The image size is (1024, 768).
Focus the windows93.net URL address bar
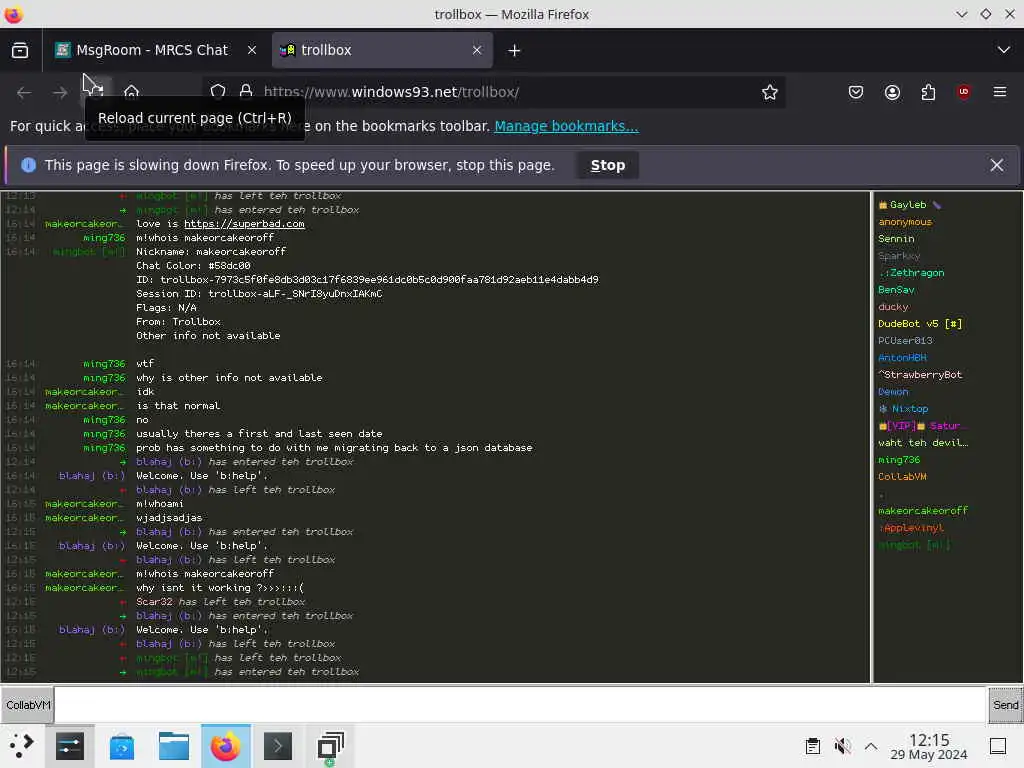tap(496, 92)
